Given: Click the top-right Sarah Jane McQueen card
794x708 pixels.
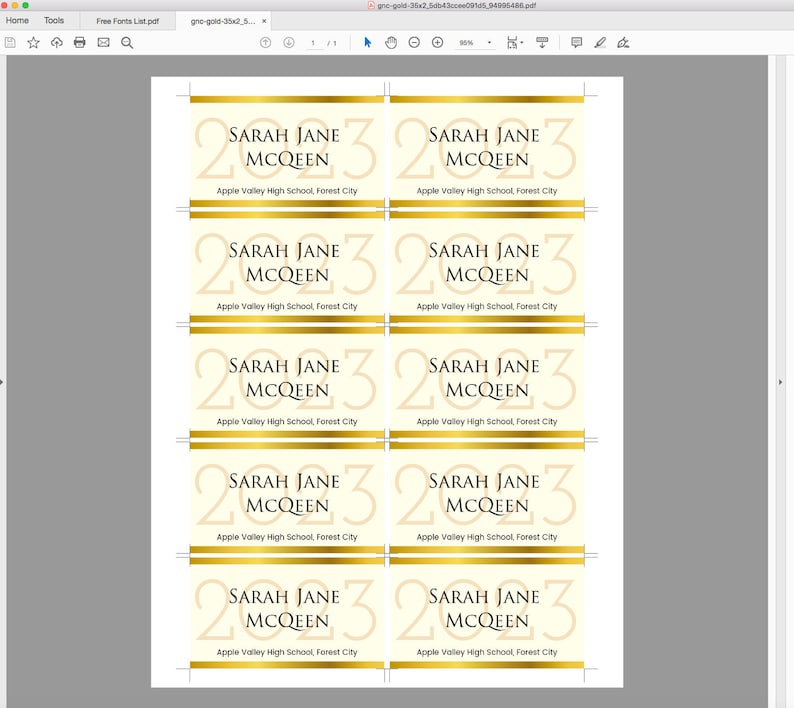Looking at the screenshot, I should coord(487,151).
